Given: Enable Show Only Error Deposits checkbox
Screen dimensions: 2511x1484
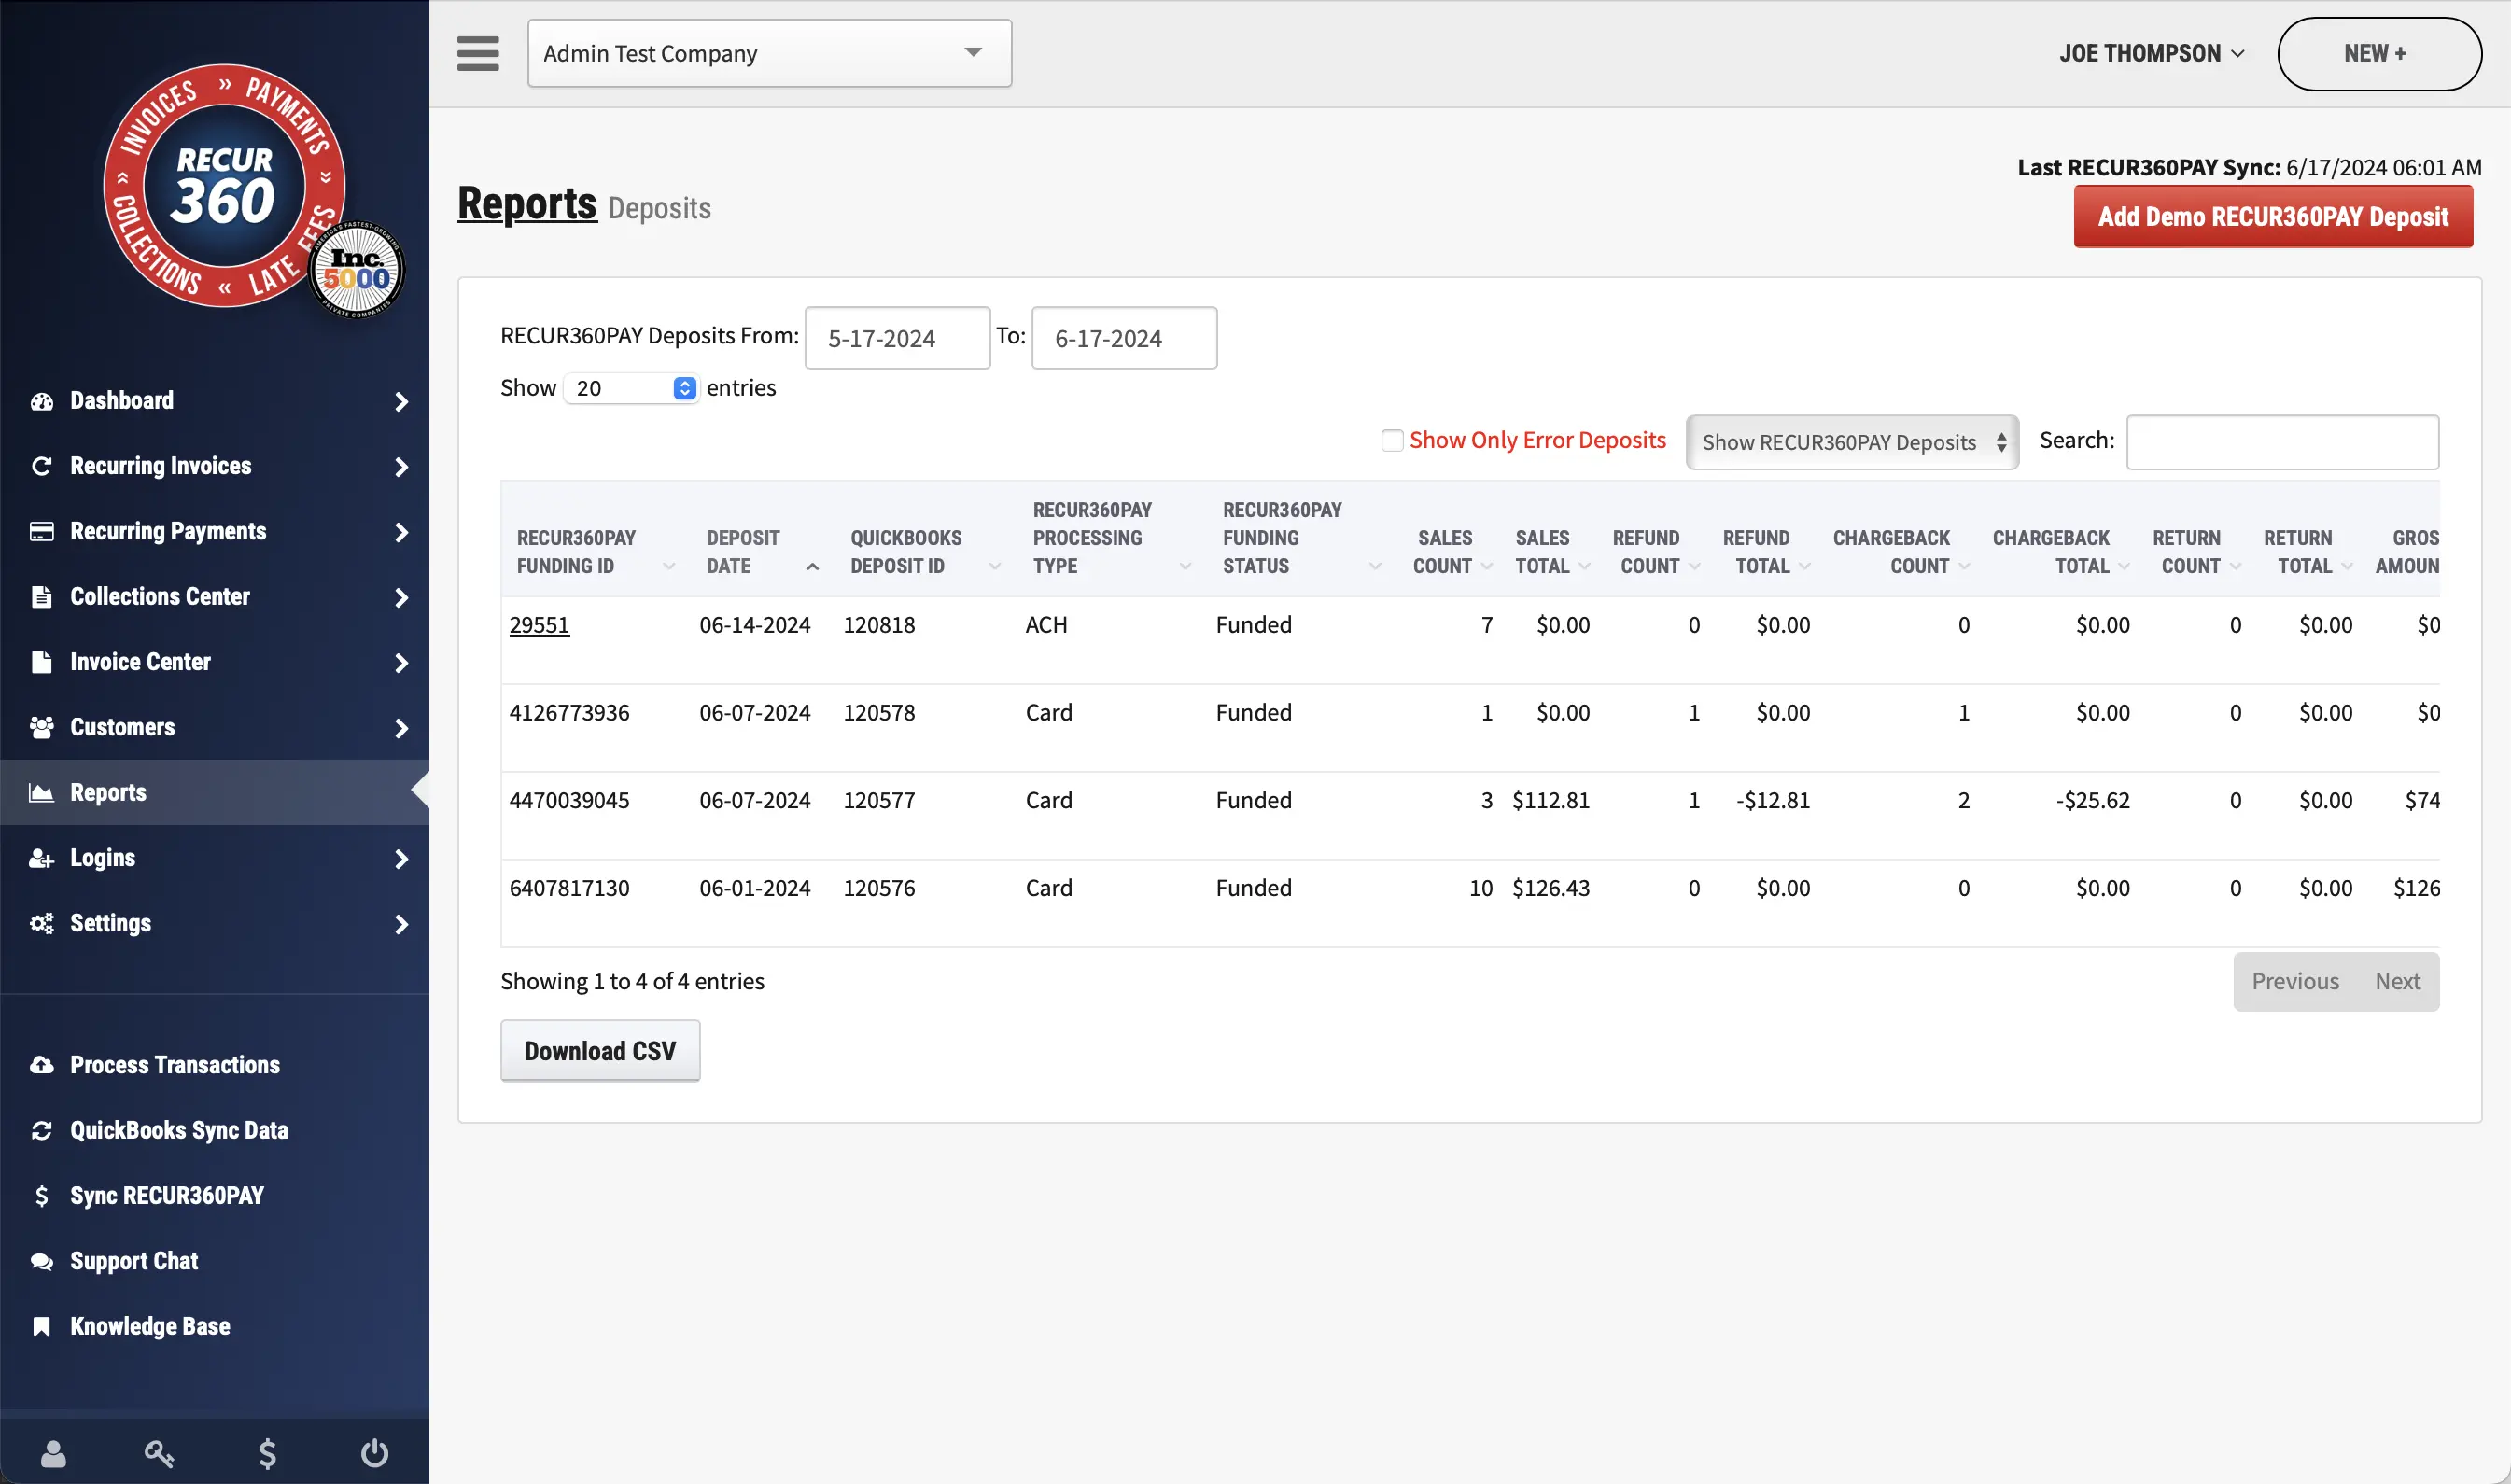Looking at the screenshot, I should tap(1391, 441).
